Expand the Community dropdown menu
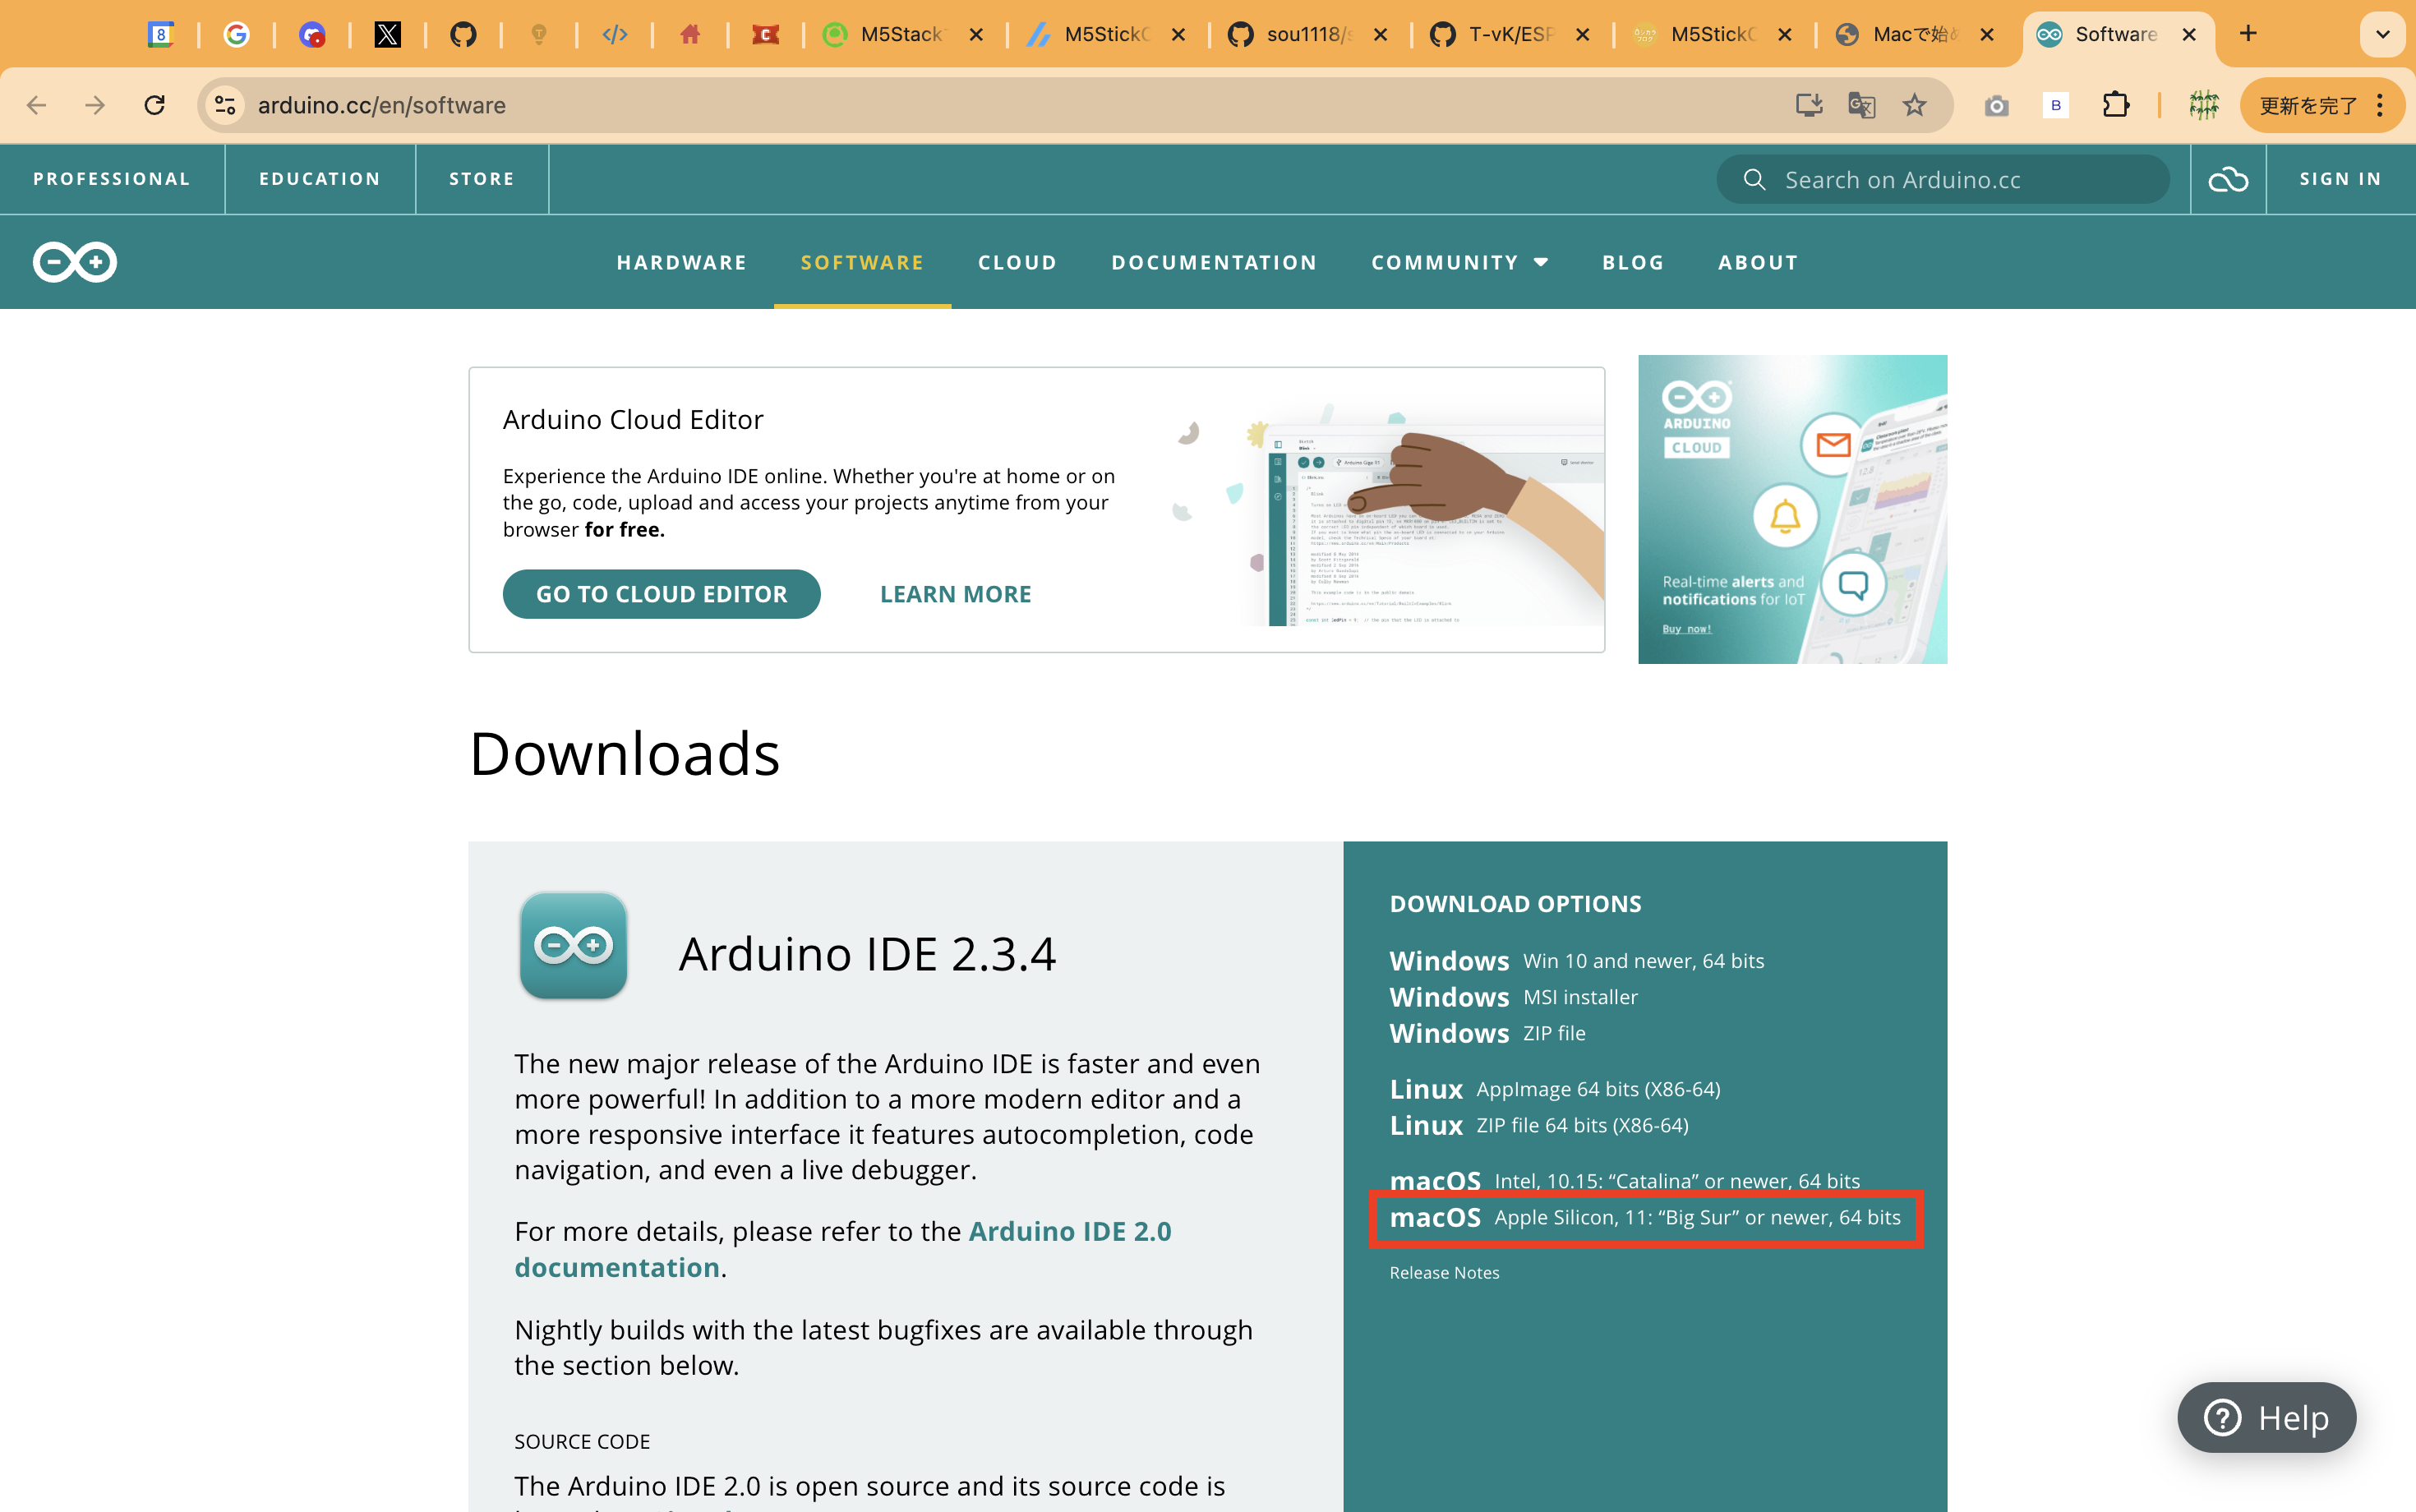 click(x=1459, y=262)
